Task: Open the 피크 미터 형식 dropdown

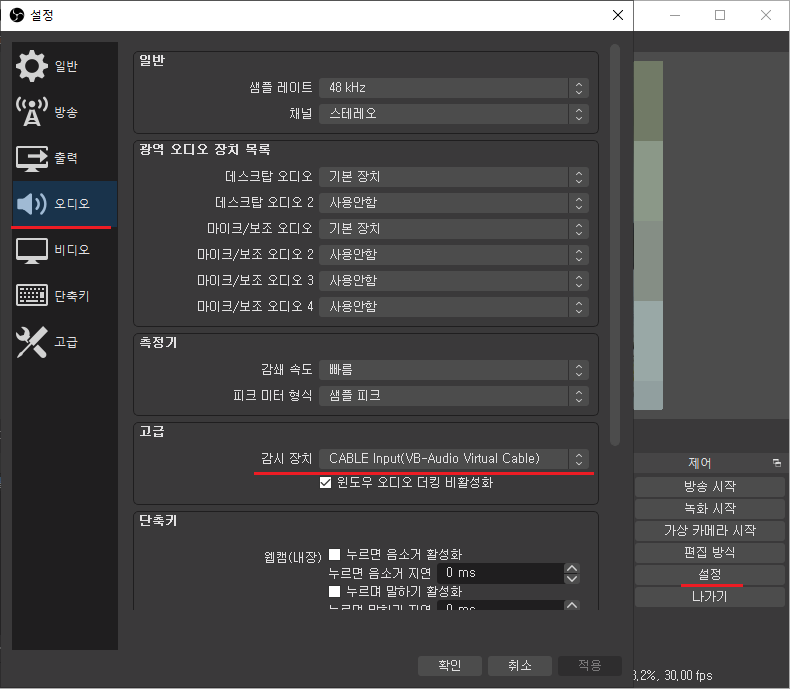Action: [x=454, y=396]
